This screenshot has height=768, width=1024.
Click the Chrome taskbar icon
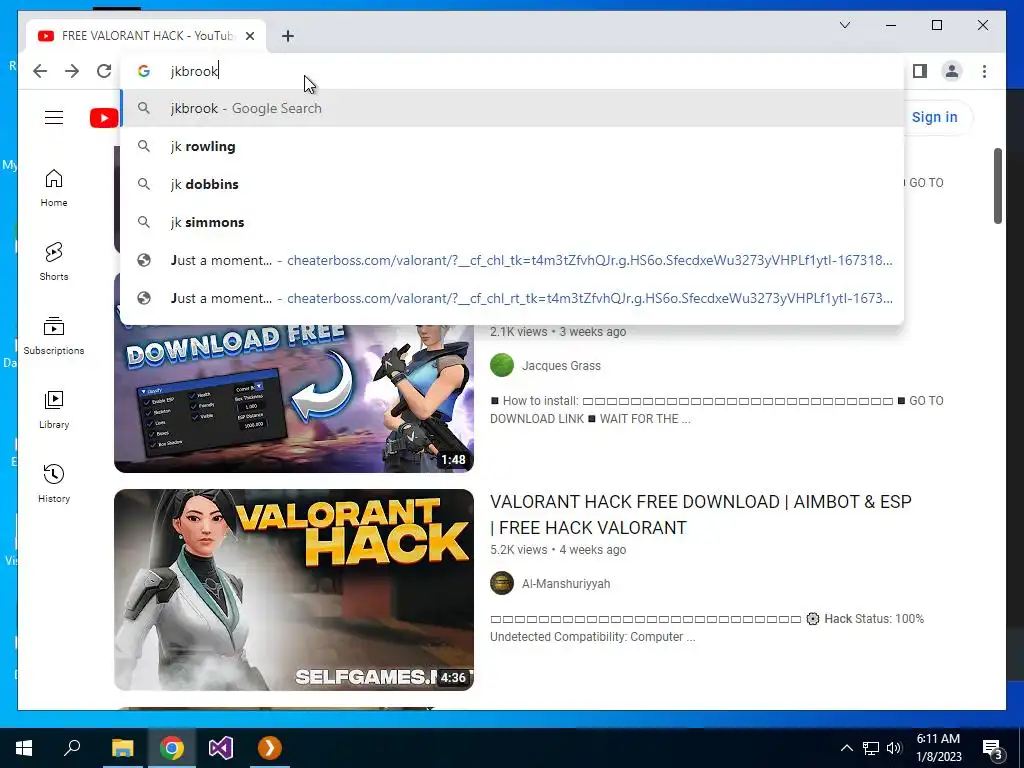point(172,748)
